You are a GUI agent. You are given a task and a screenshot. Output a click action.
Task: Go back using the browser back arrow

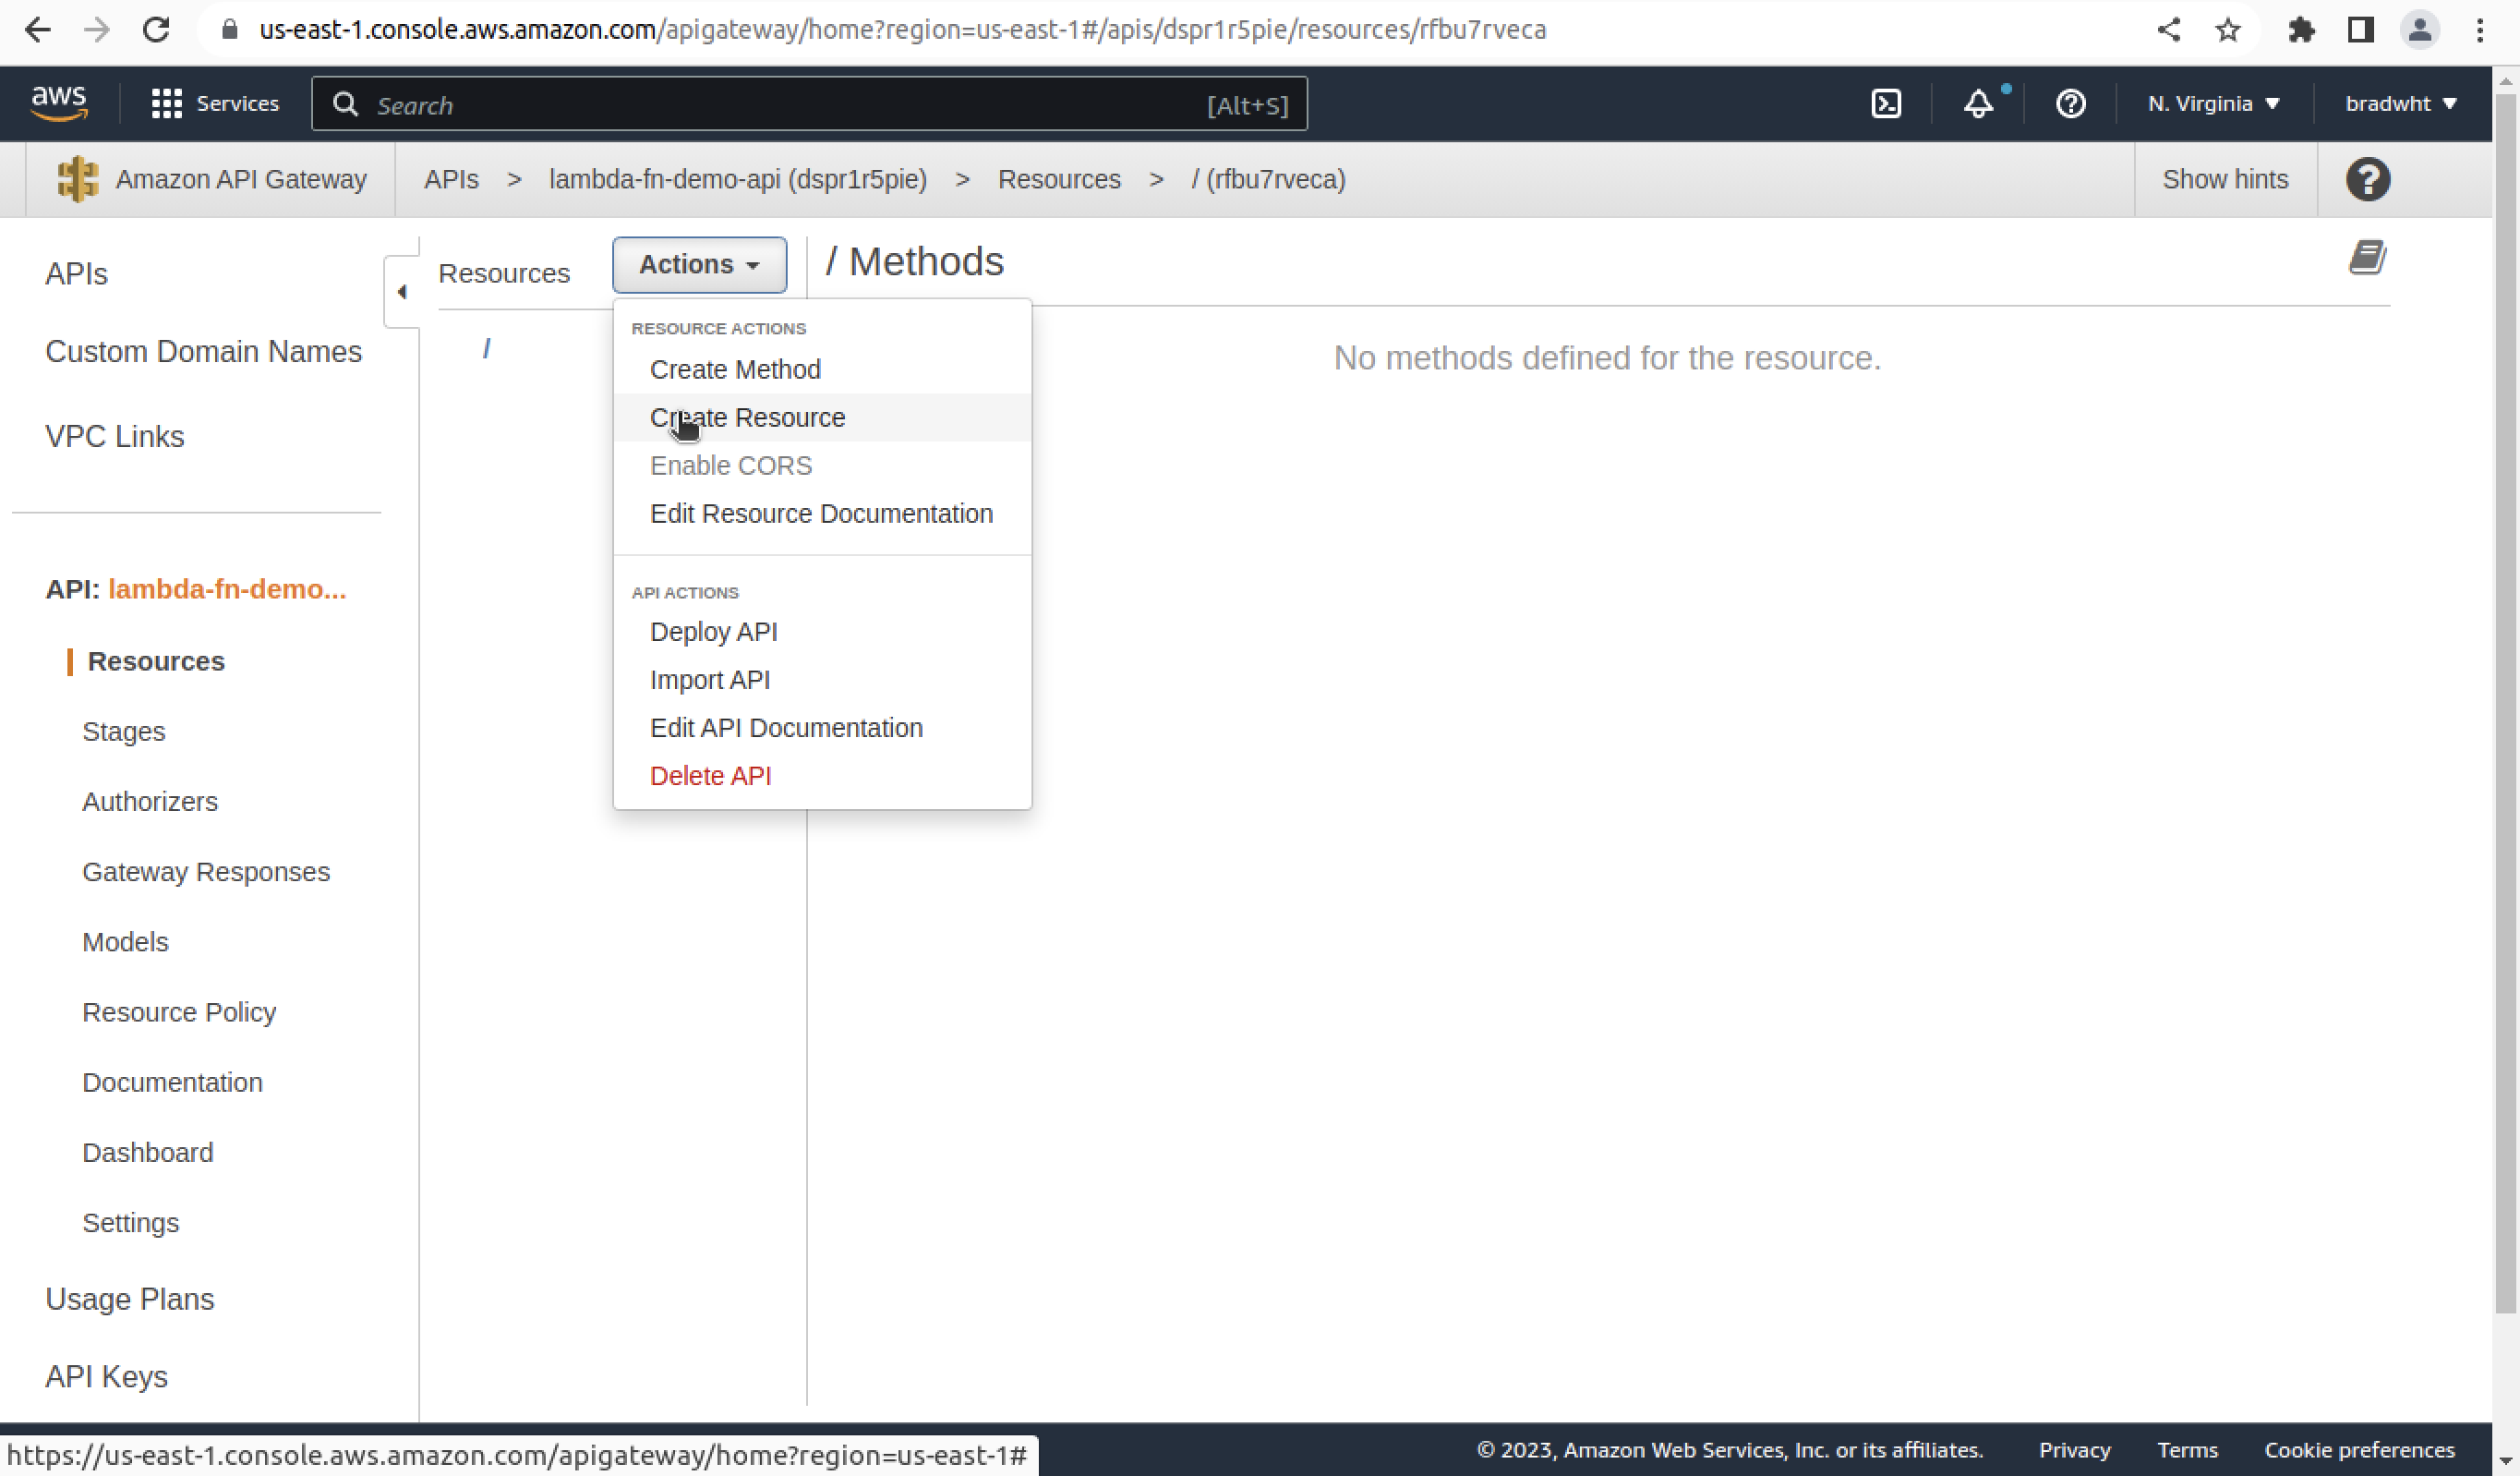(x=37, y=30)
